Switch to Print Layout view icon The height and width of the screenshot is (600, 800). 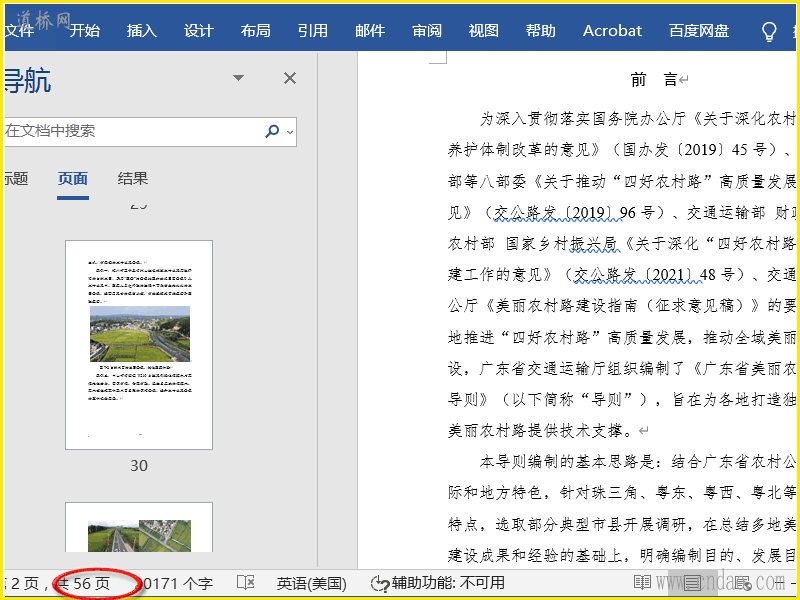(693, 582)
